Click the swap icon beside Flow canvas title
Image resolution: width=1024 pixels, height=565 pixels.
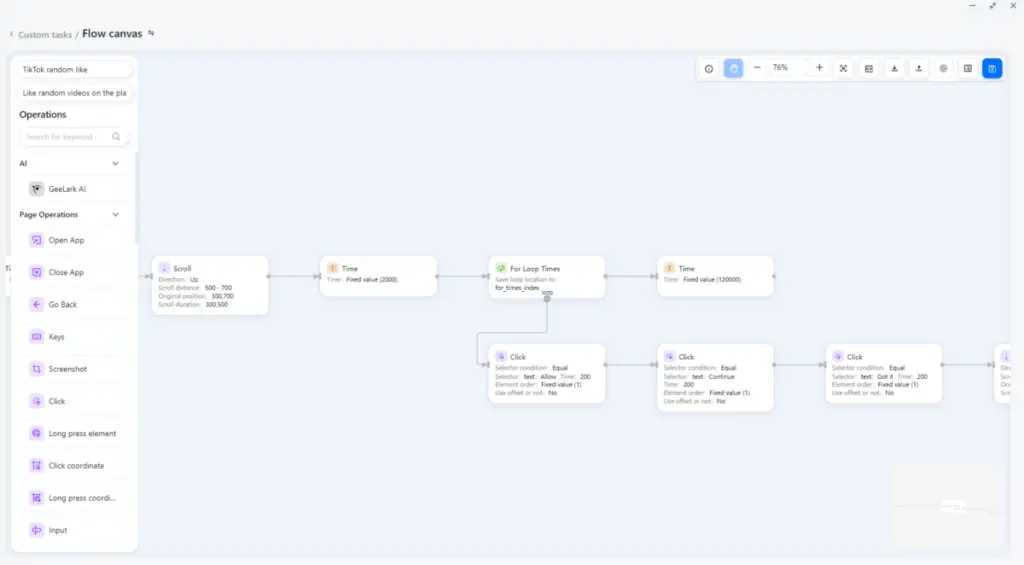point(152,33)
